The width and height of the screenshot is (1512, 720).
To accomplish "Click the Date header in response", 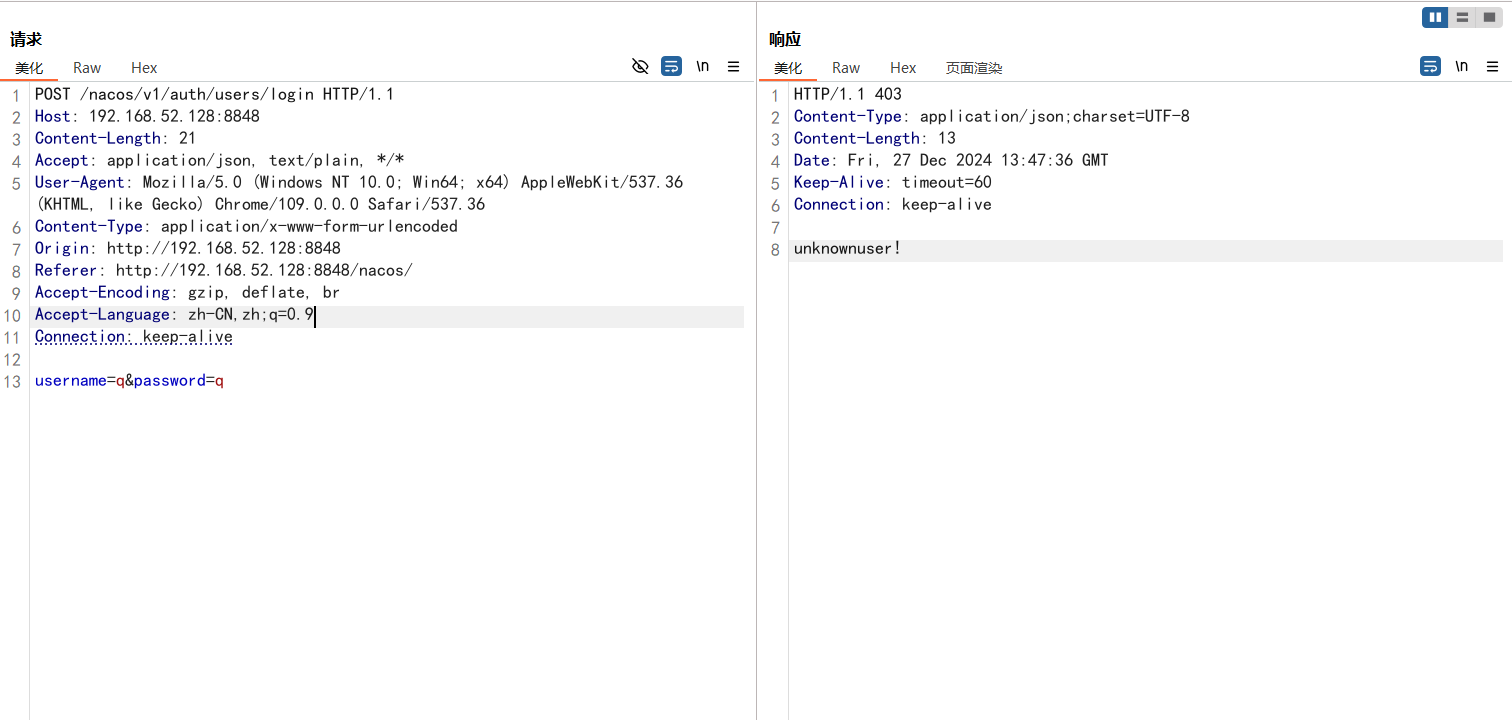I will pyautogui.click(x=951, y=160).
